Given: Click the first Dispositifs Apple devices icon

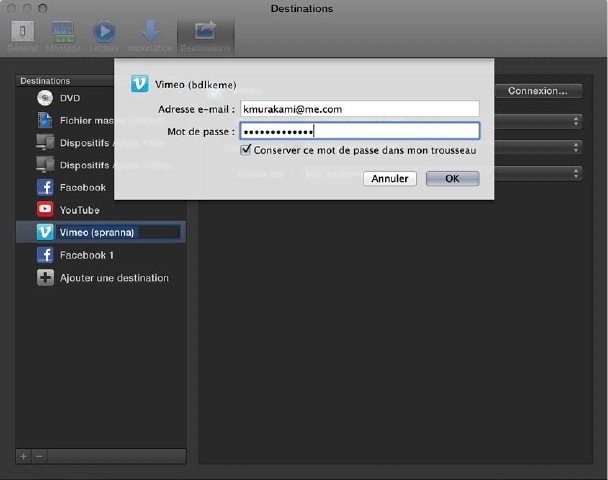Looking at the screenshot, I should coord(45,142).
